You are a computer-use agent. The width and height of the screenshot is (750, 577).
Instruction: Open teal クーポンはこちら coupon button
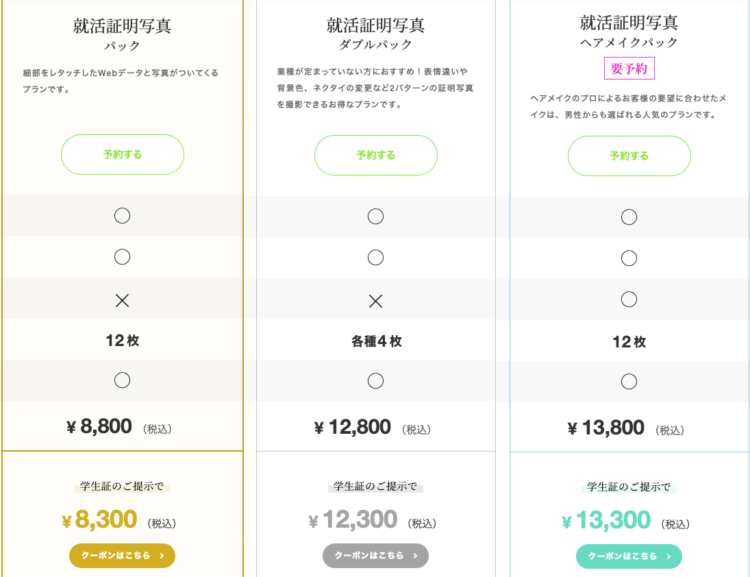point(629,556)
